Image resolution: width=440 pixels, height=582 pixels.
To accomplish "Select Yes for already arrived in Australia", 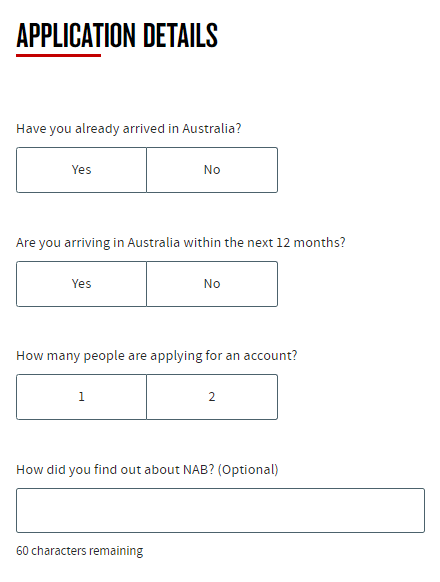I will tap(81, 170).
